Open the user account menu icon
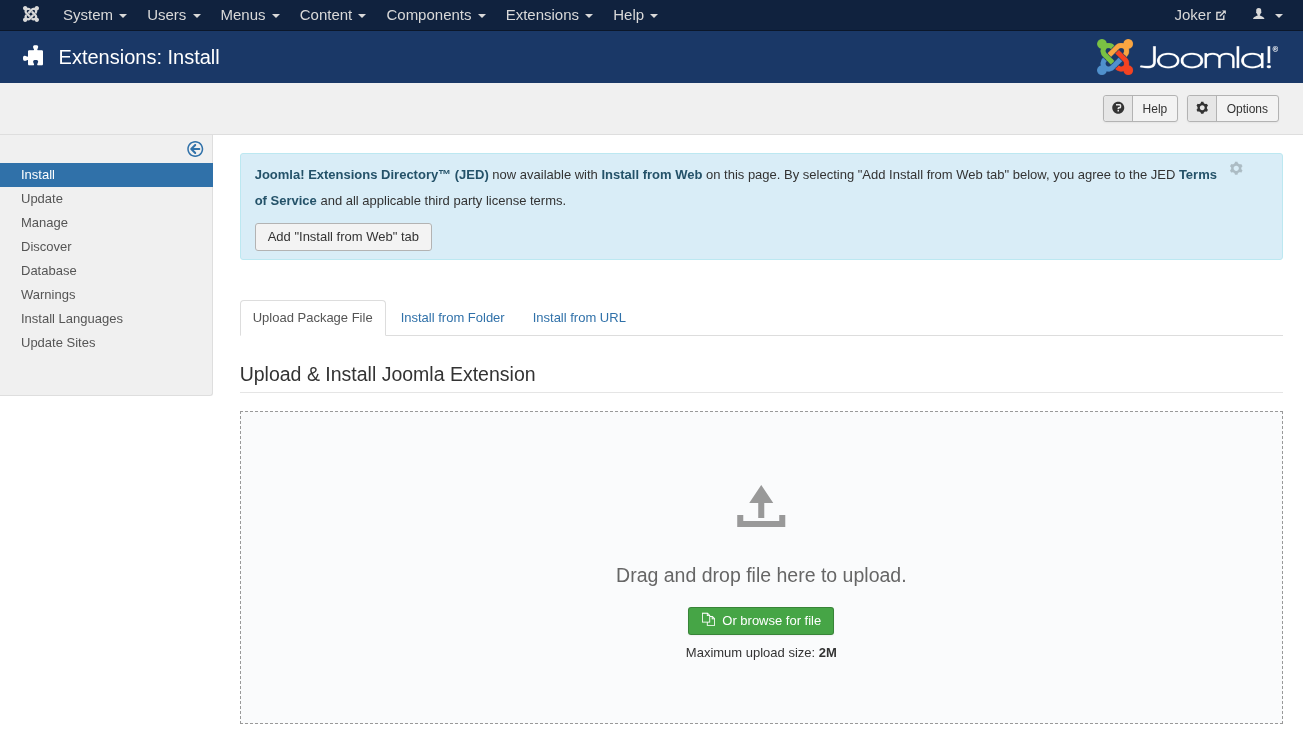The width and height of the screenshot is (1303, 745). pyautogui.click(x=1267, y=15)
